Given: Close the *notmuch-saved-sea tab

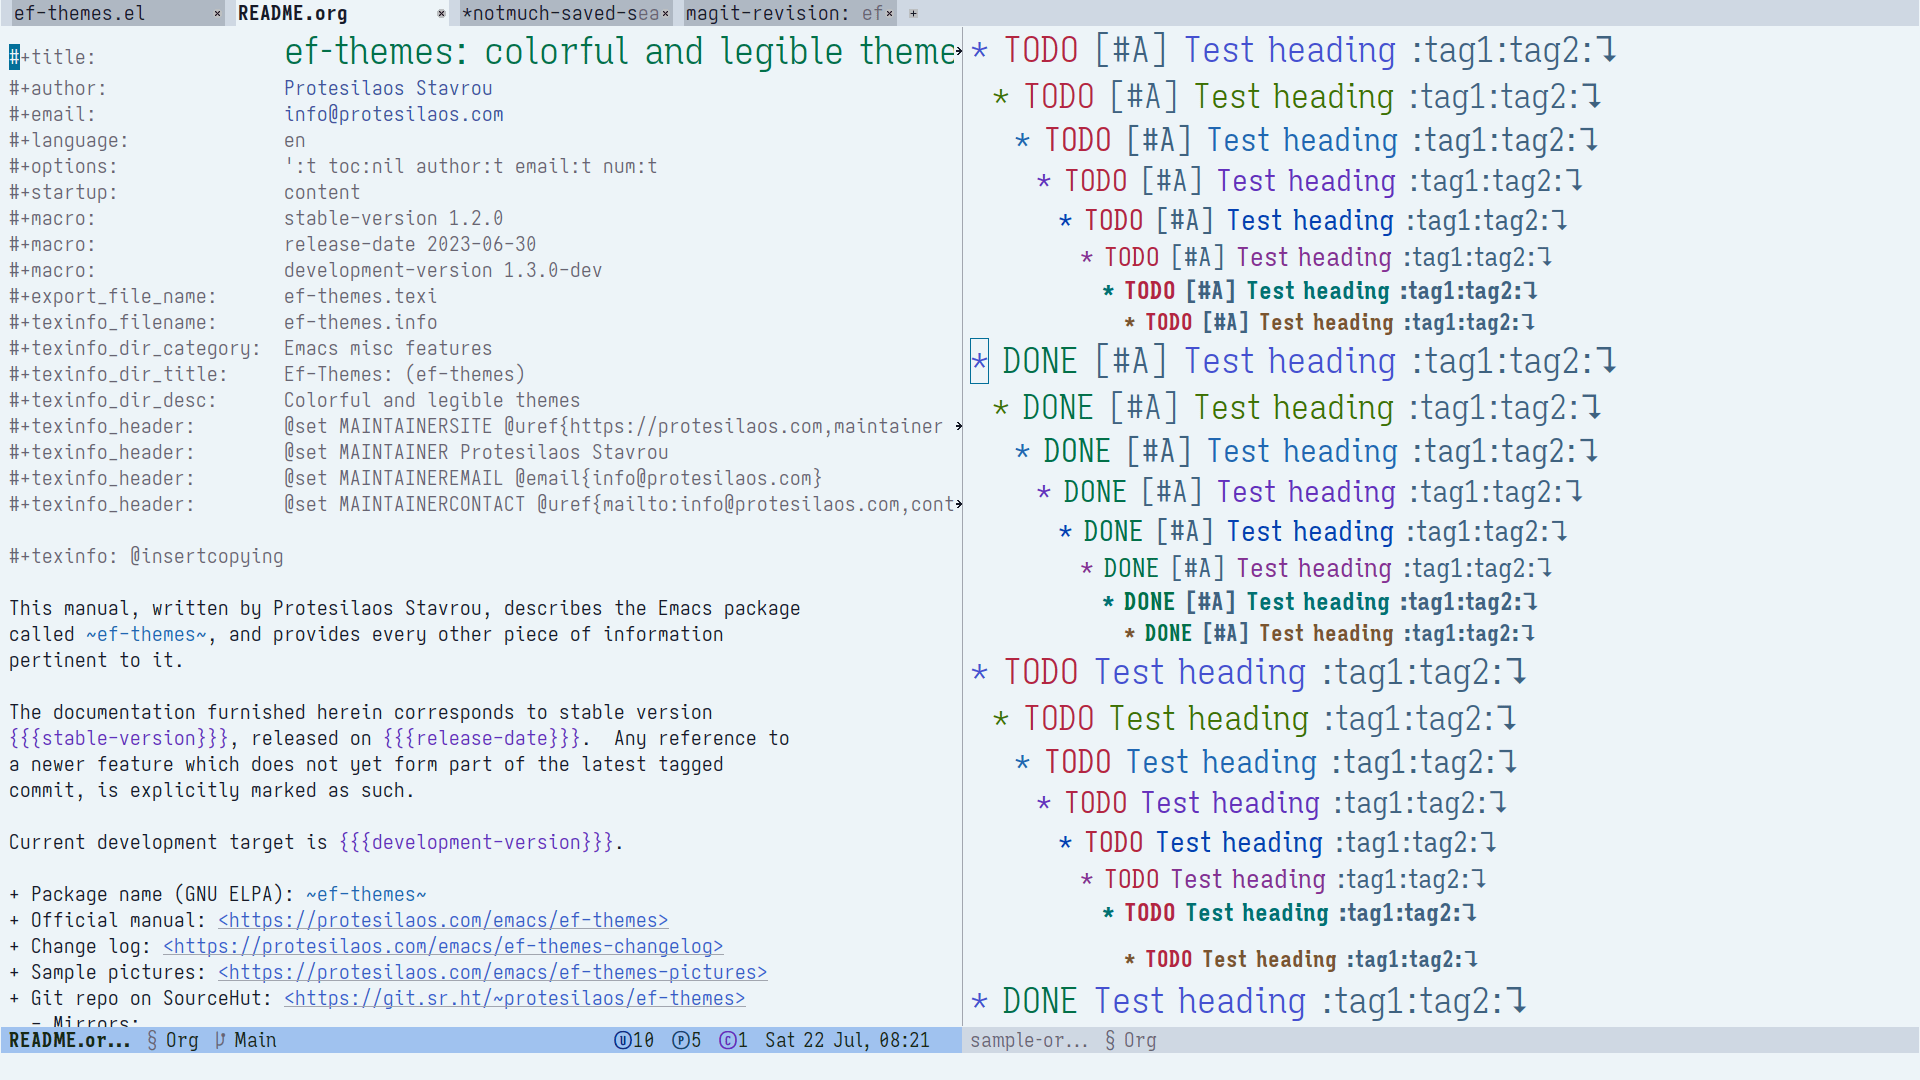Looking at the screenshot, I should coord(665,14).
